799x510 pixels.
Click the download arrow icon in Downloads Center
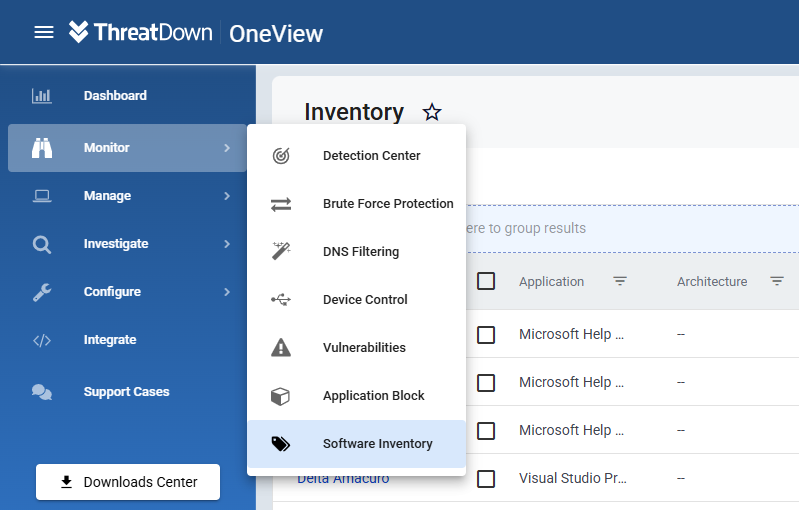coord(66,482)
